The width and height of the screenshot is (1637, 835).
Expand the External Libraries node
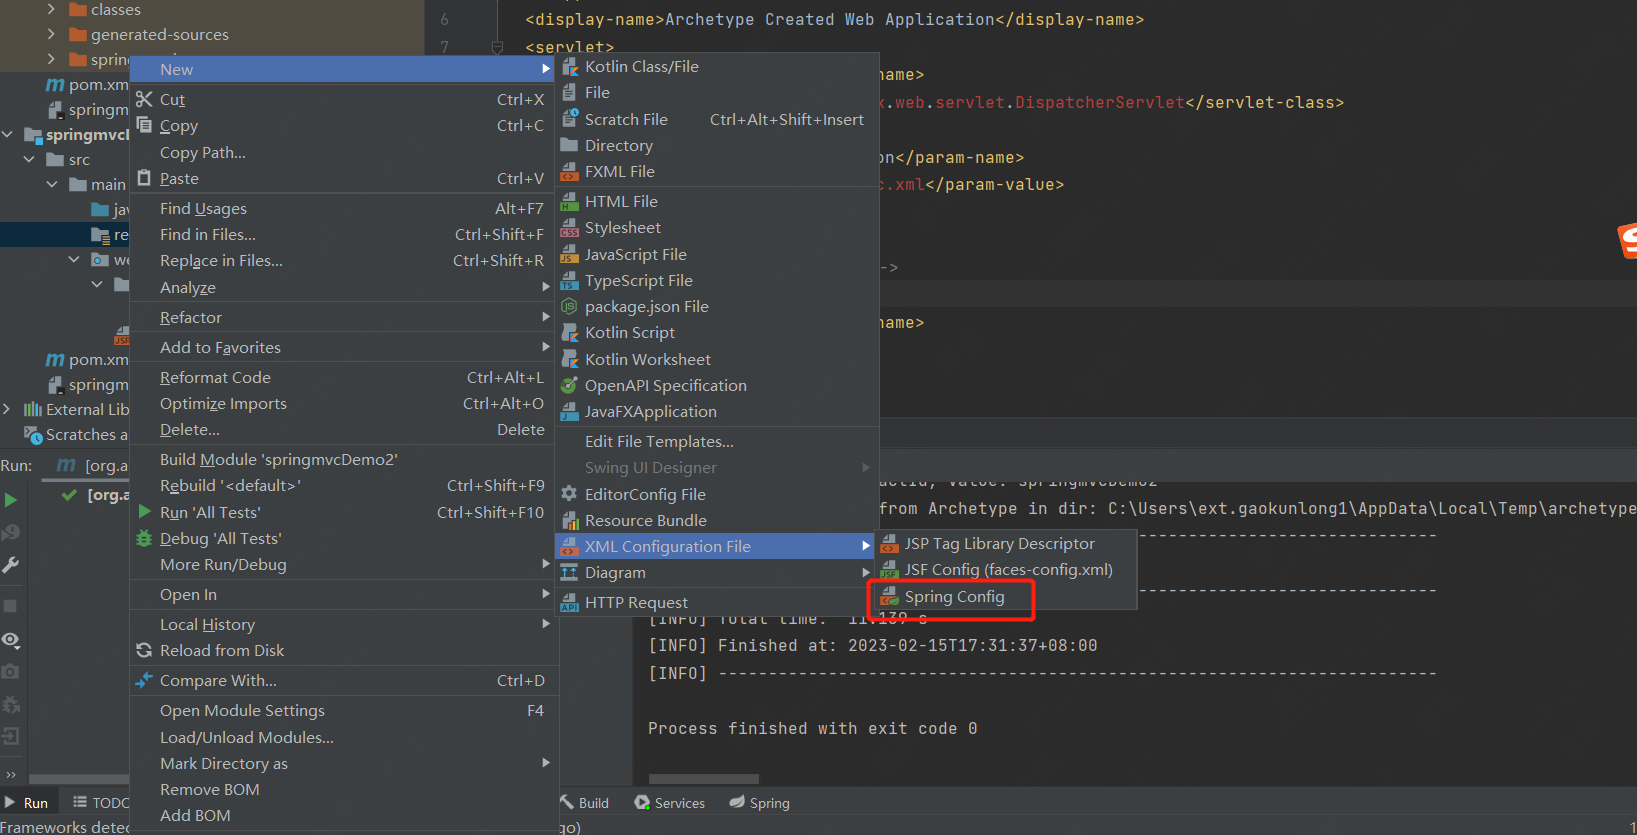pyautogui.click(x=8, y=409)
